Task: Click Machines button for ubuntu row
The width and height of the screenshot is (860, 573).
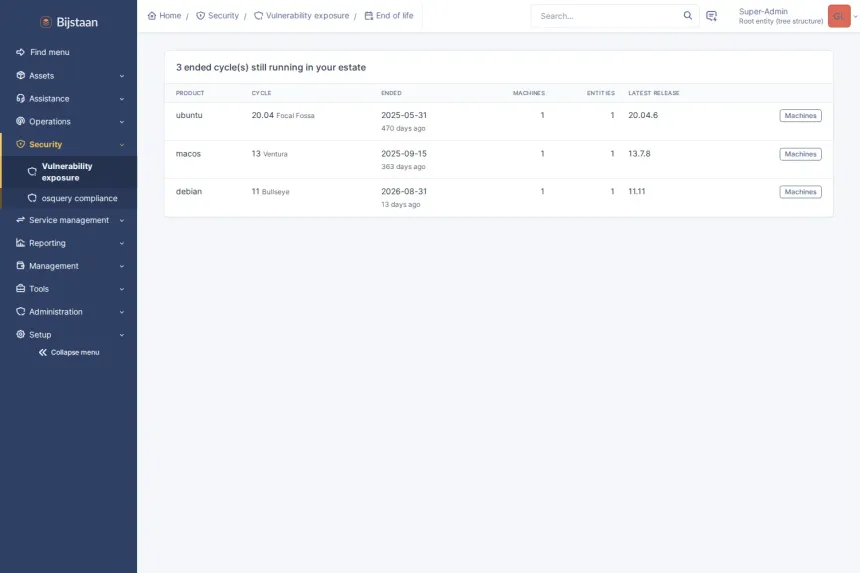Action: pyautogui.click(x=800, y=116)
